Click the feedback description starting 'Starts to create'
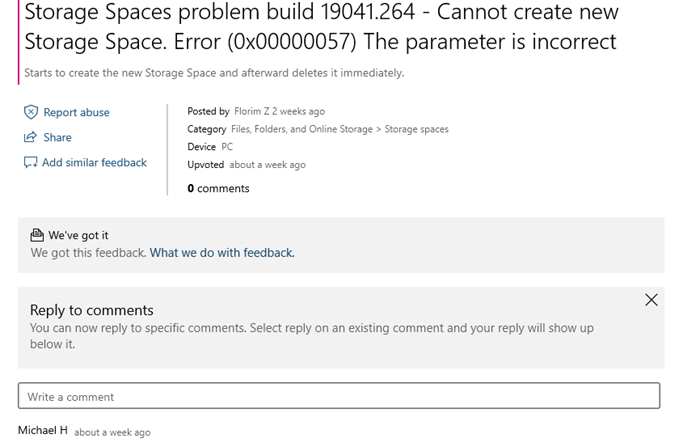The height and width of the screenshot is (440, 700). pos(214,73)
